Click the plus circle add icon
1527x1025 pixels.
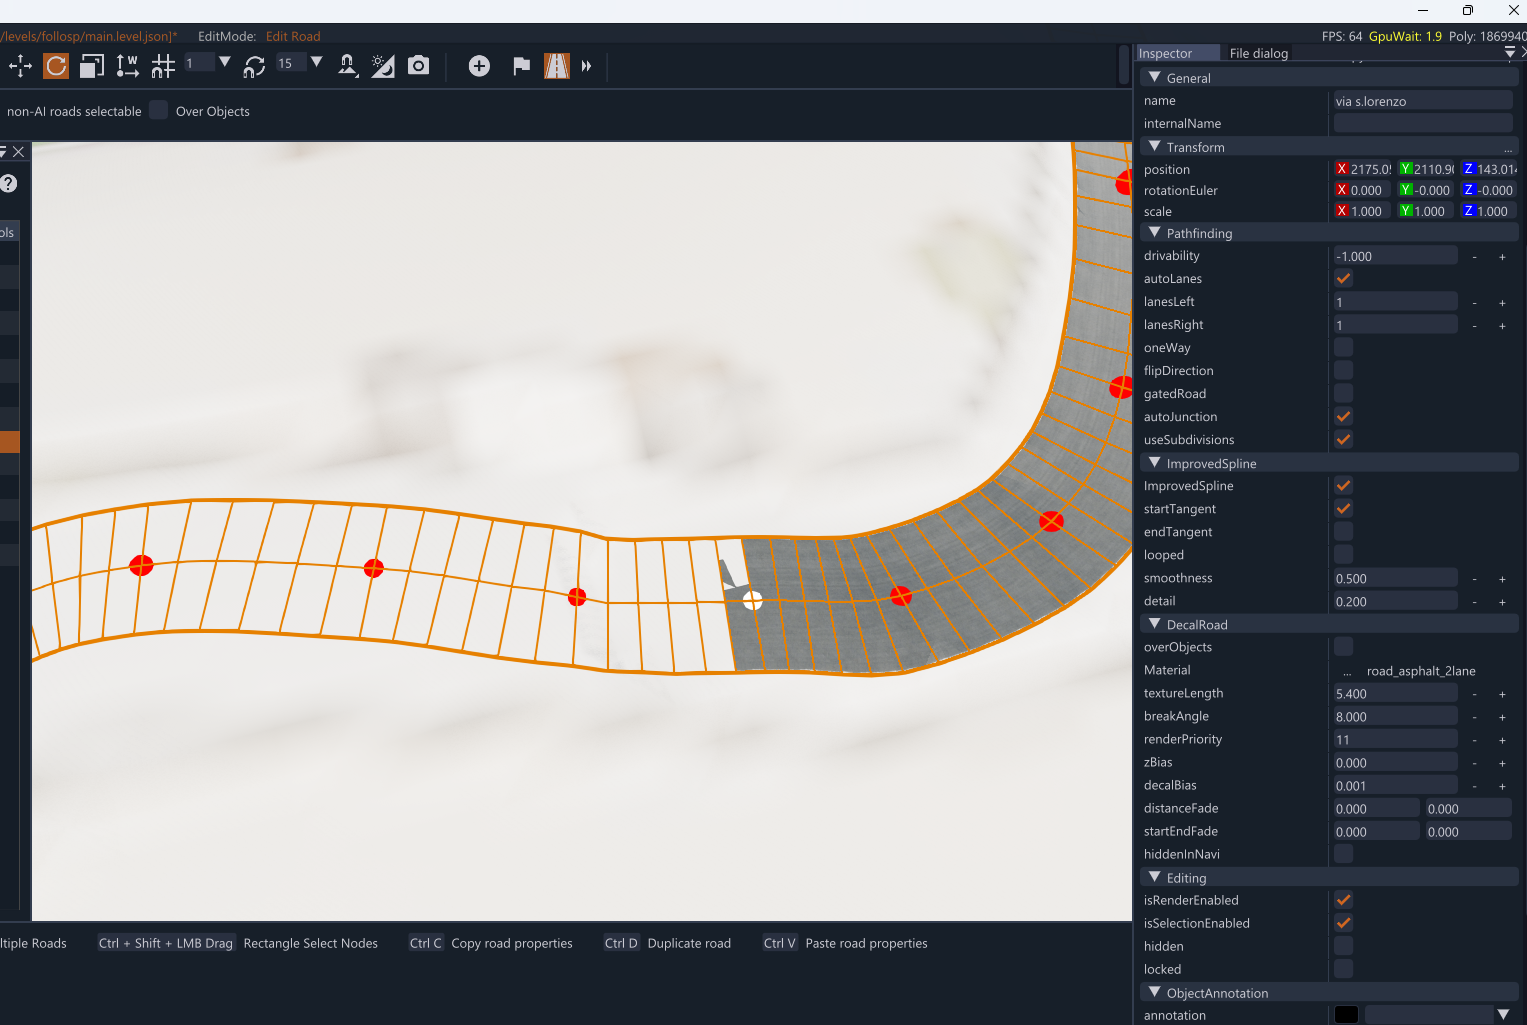point(479,66)
